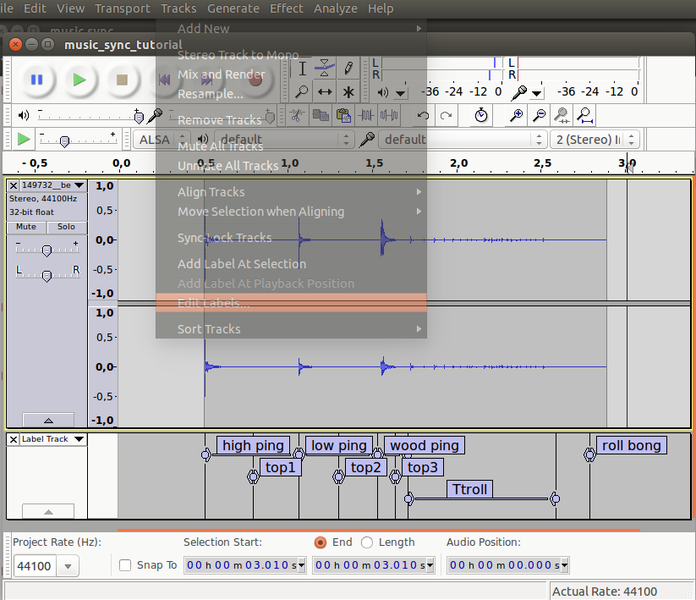Click the Selection Start time field
The width and height of the screenshot is (696, 600).
[x=245, y=565]
